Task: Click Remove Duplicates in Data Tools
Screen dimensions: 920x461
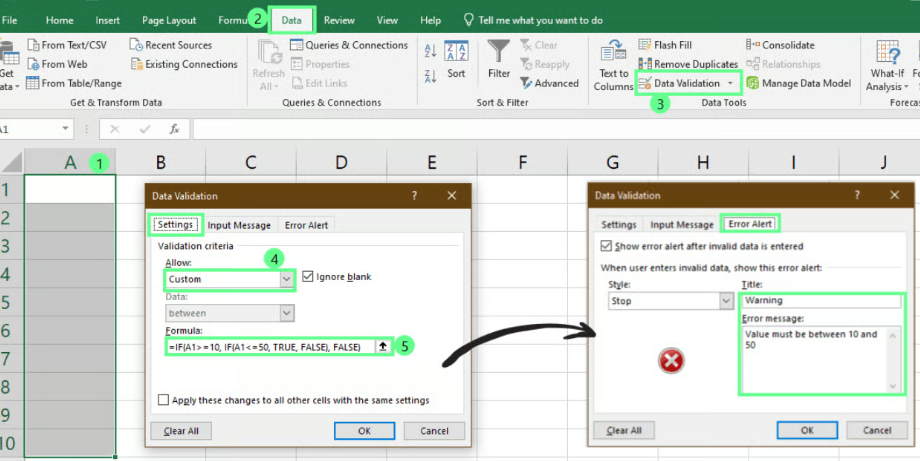Action: [646, 64]
